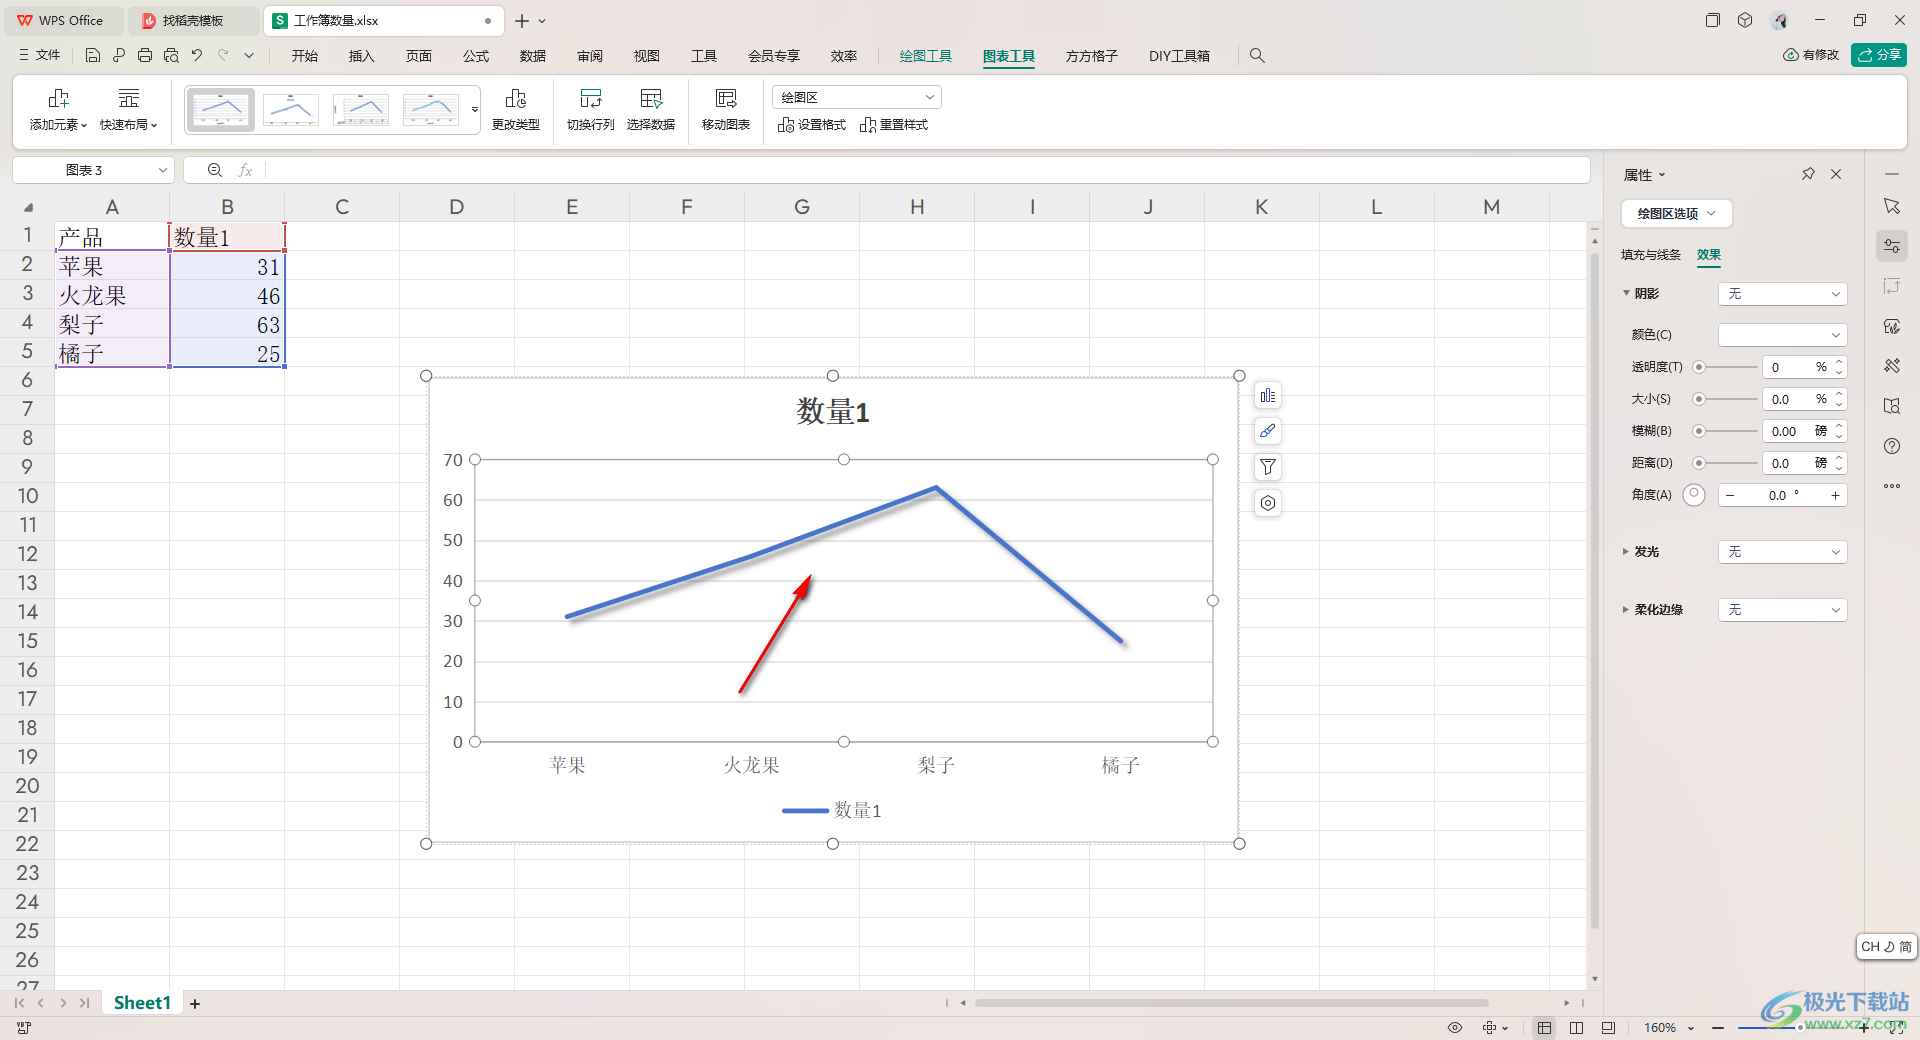Open the 开始 ribbon tab
1920x1040 pixels.
(305, 56)
